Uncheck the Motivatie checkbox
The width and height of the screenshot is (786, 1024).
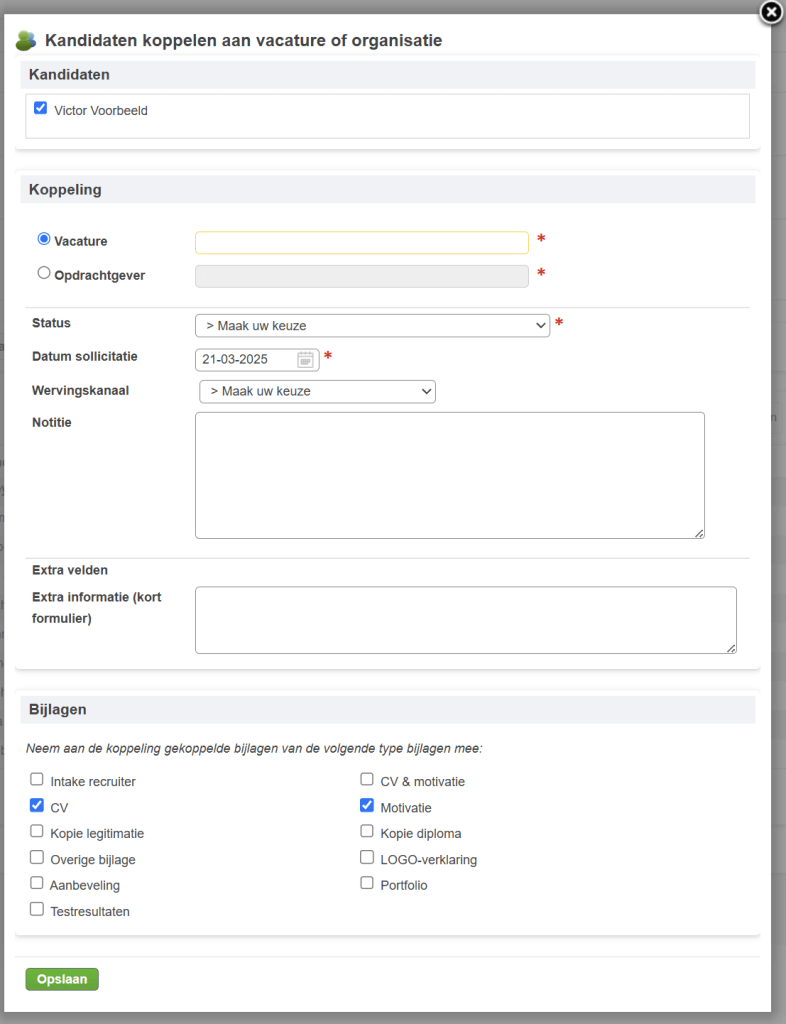[367, 805]
